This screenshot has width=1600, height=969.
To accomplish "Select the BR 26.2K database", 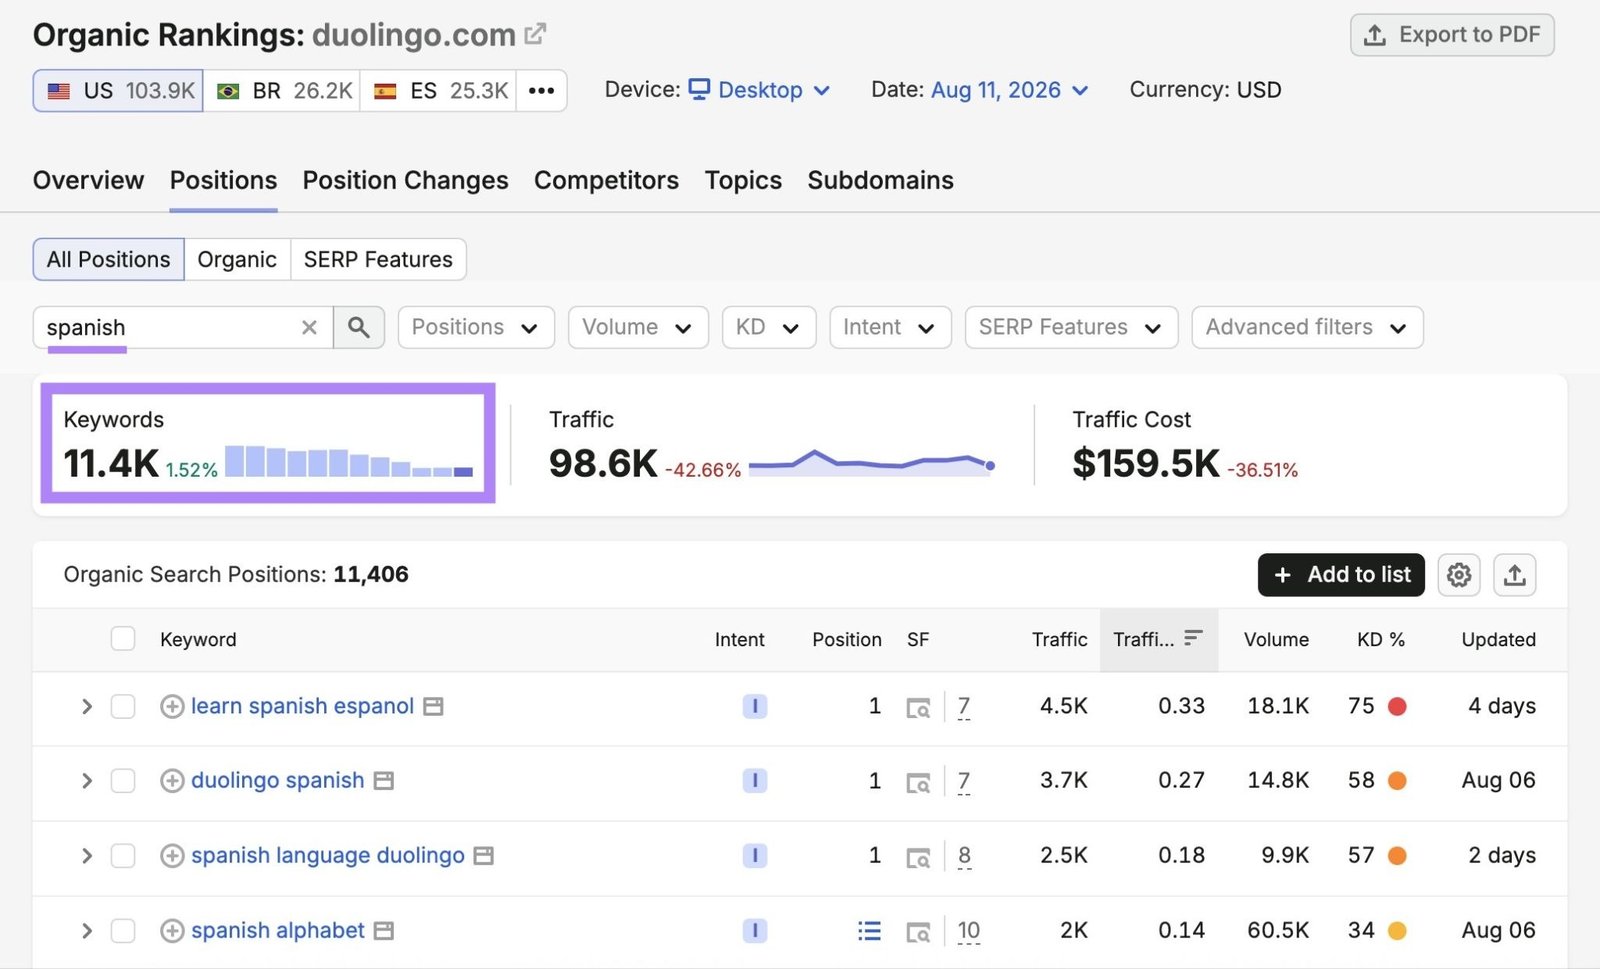I will pos(282,91).
